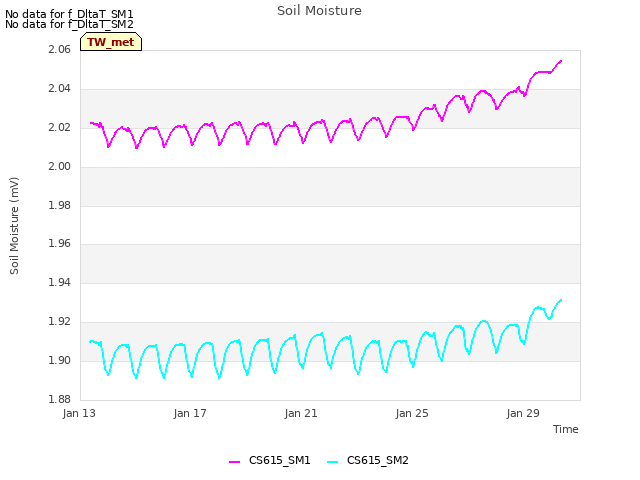Click the 2.00 y-axis value
640x480 pixels.
(x=59, y=166)
